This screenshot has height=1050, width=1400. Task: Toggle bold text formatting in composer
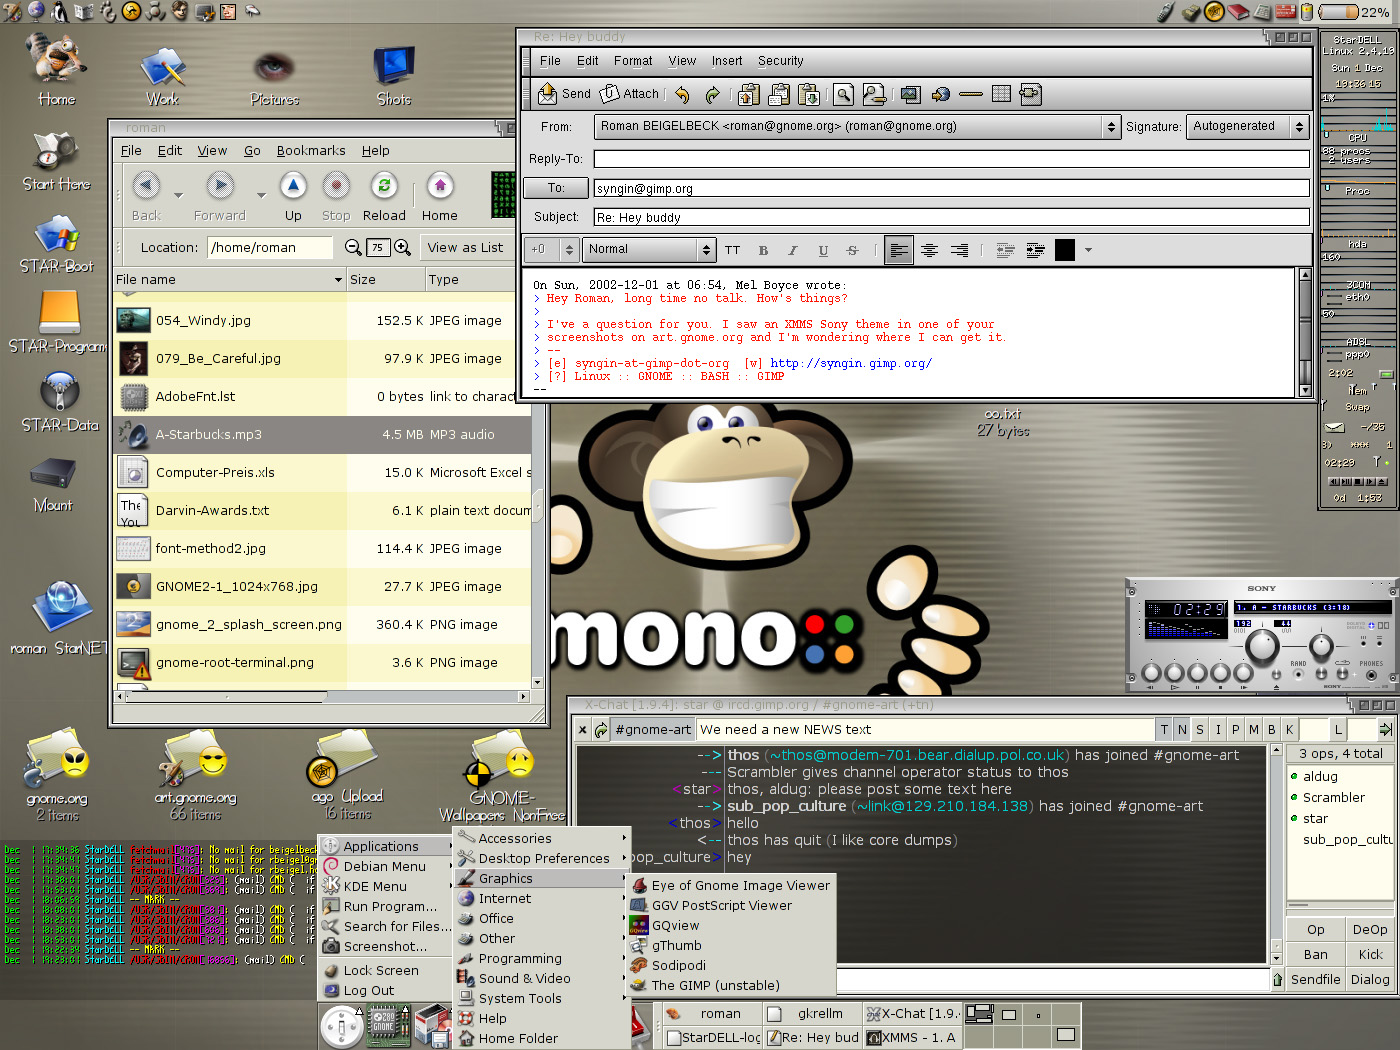point(763,250)
